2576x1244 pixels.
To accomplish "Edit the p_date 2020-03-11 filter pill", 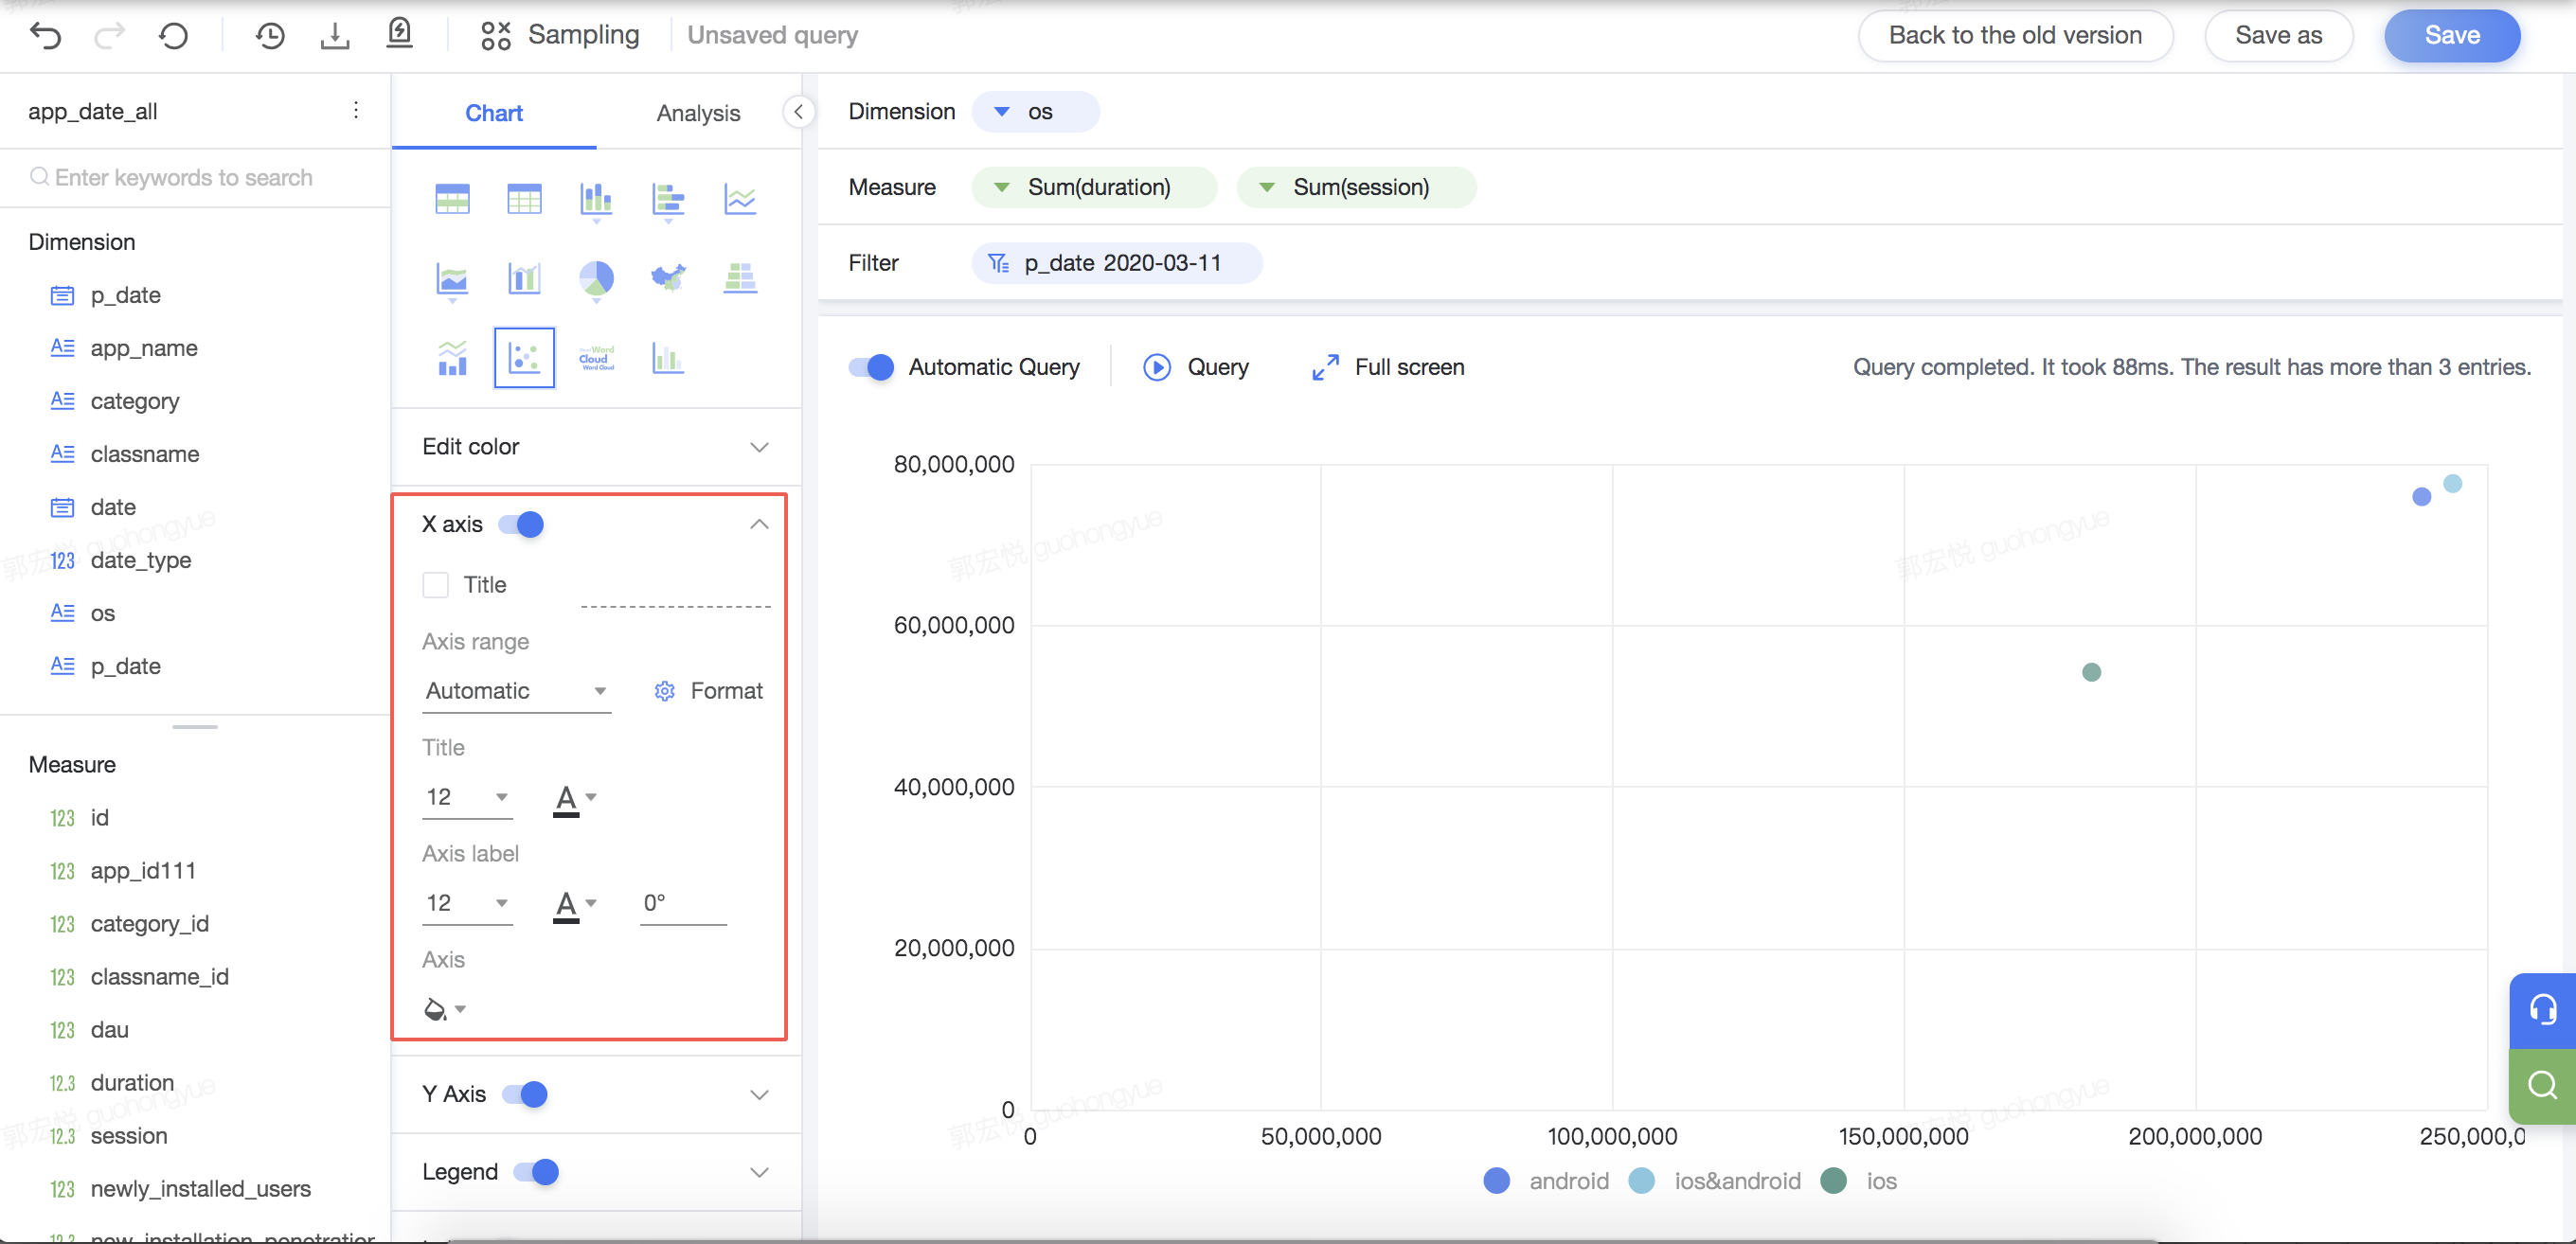I will click(x=1116, y=263).
